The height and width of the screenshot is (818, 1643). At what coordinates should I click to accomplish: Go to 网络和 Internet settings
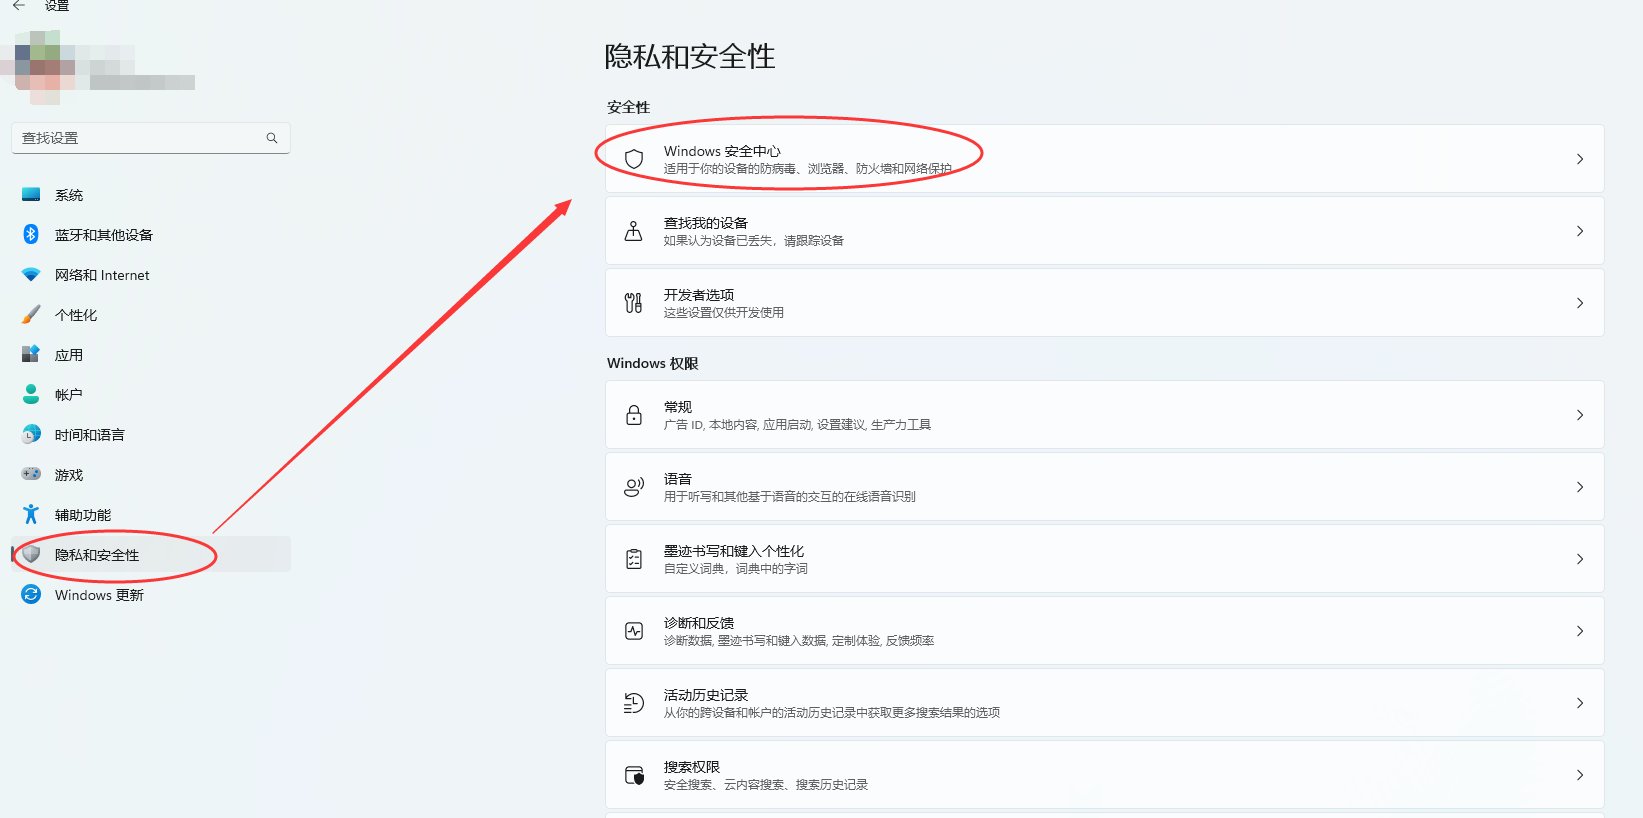point(151,275)
